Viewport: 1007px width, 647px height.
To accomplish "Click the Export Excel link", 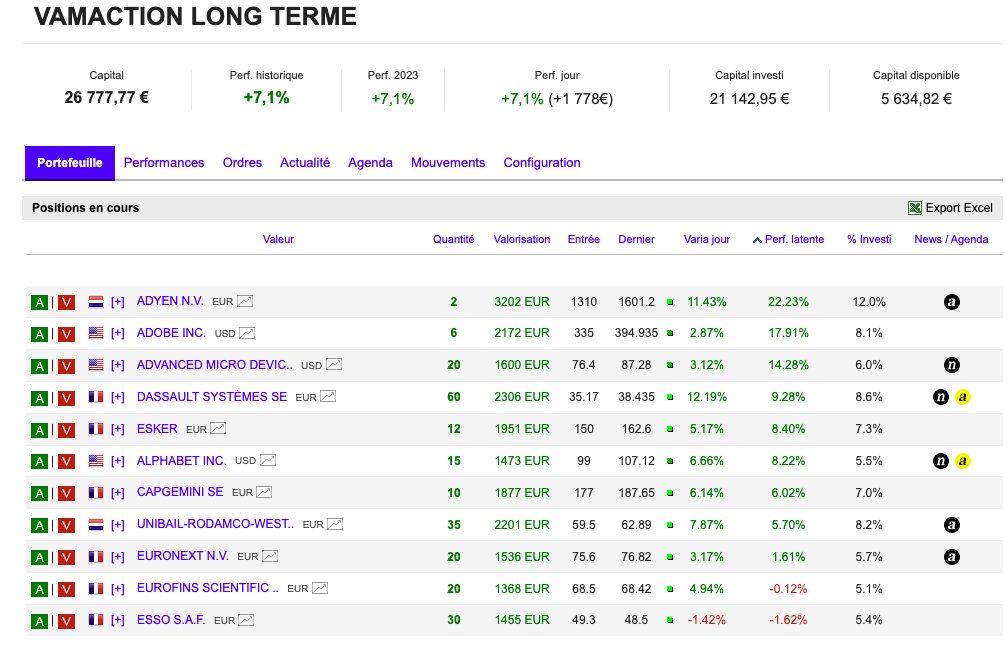I will point(959,208).
